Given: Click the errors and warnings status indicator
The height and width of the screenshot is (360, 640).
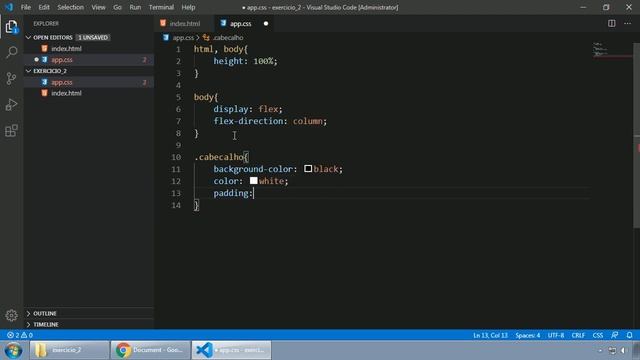Looking at the screenshot, I should (20, 335).
